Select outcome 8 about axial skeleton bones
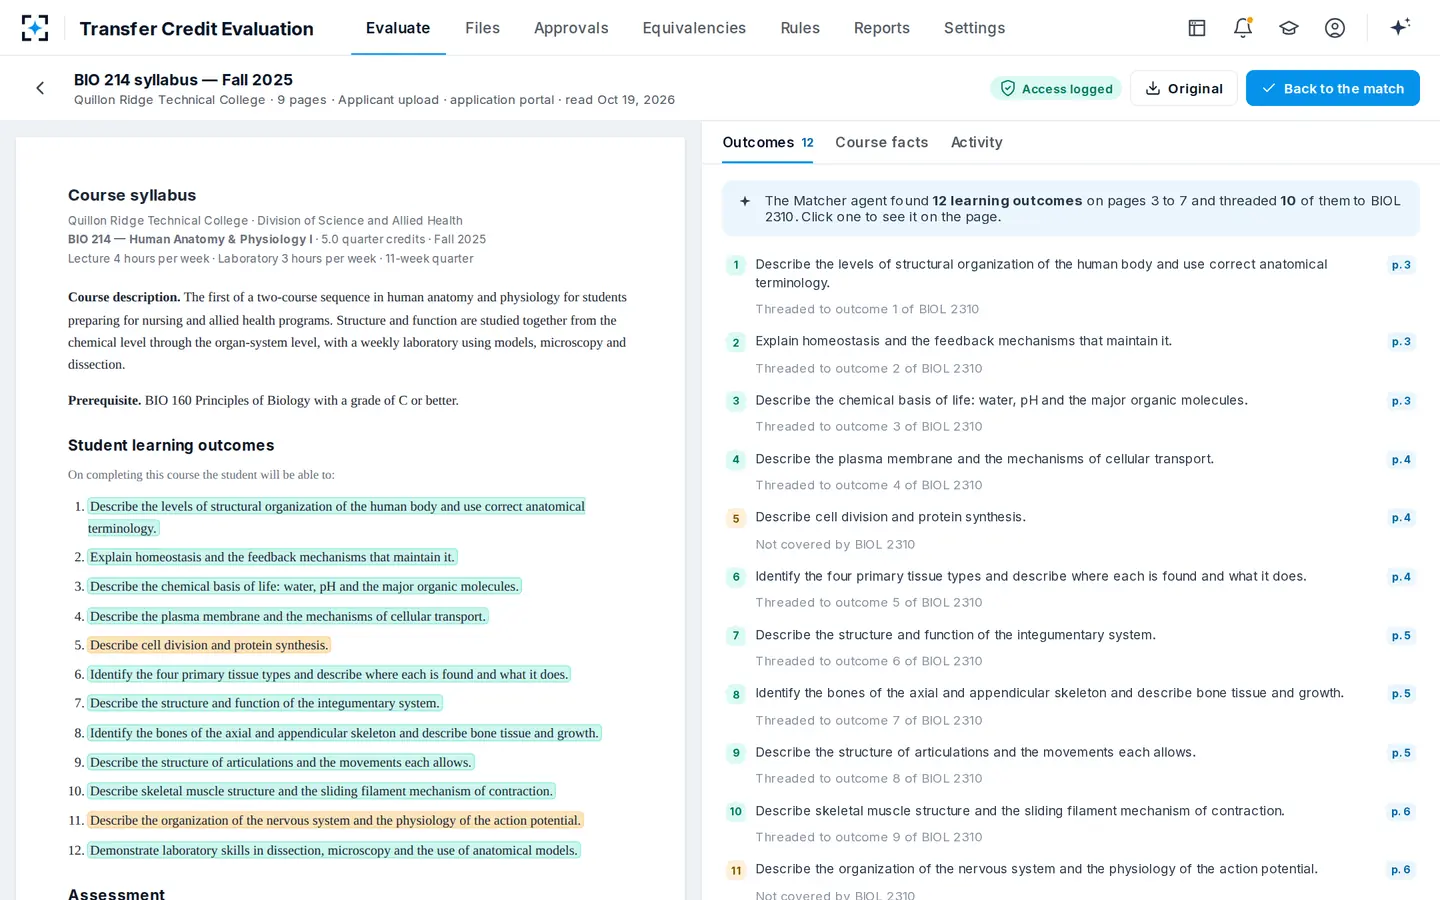This screenshot has height=900, width=1440. pos(1070,706)
